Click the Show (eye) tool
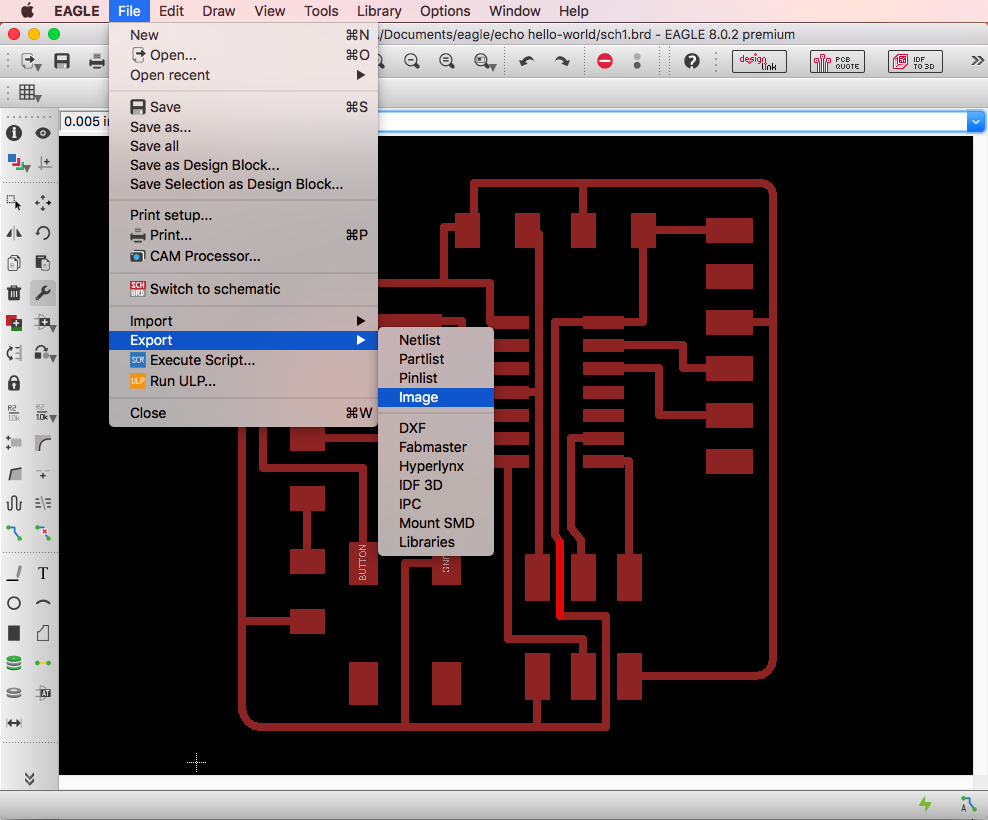This screenshot has width=988, height=820. [43, 133]
